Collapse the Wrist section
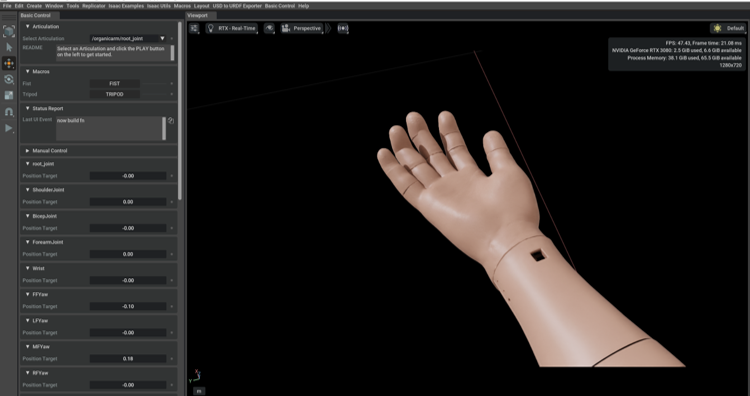Image resolution: width=750 pixels, height=396 pixels. [x=28, y=268]
